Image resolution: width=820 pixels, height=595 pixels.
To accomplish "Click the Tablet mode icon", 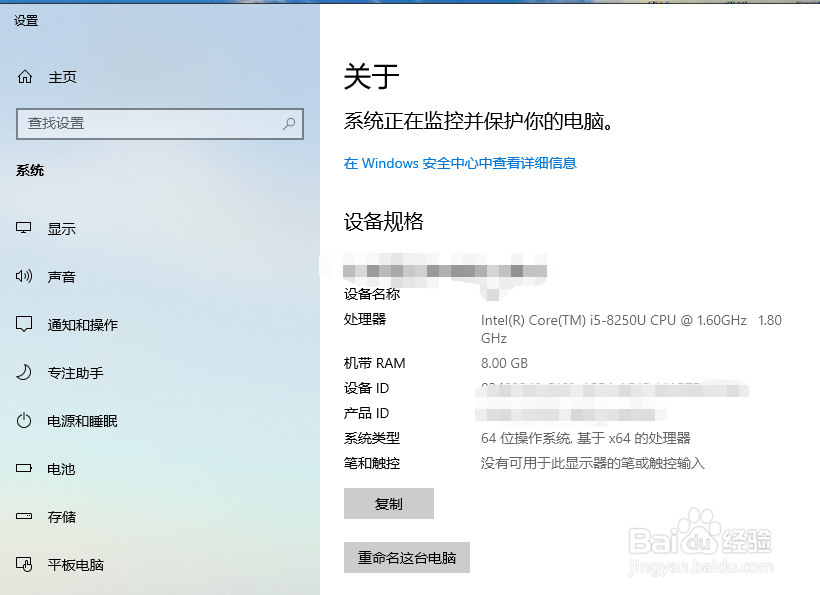I will tap(24, 564).
